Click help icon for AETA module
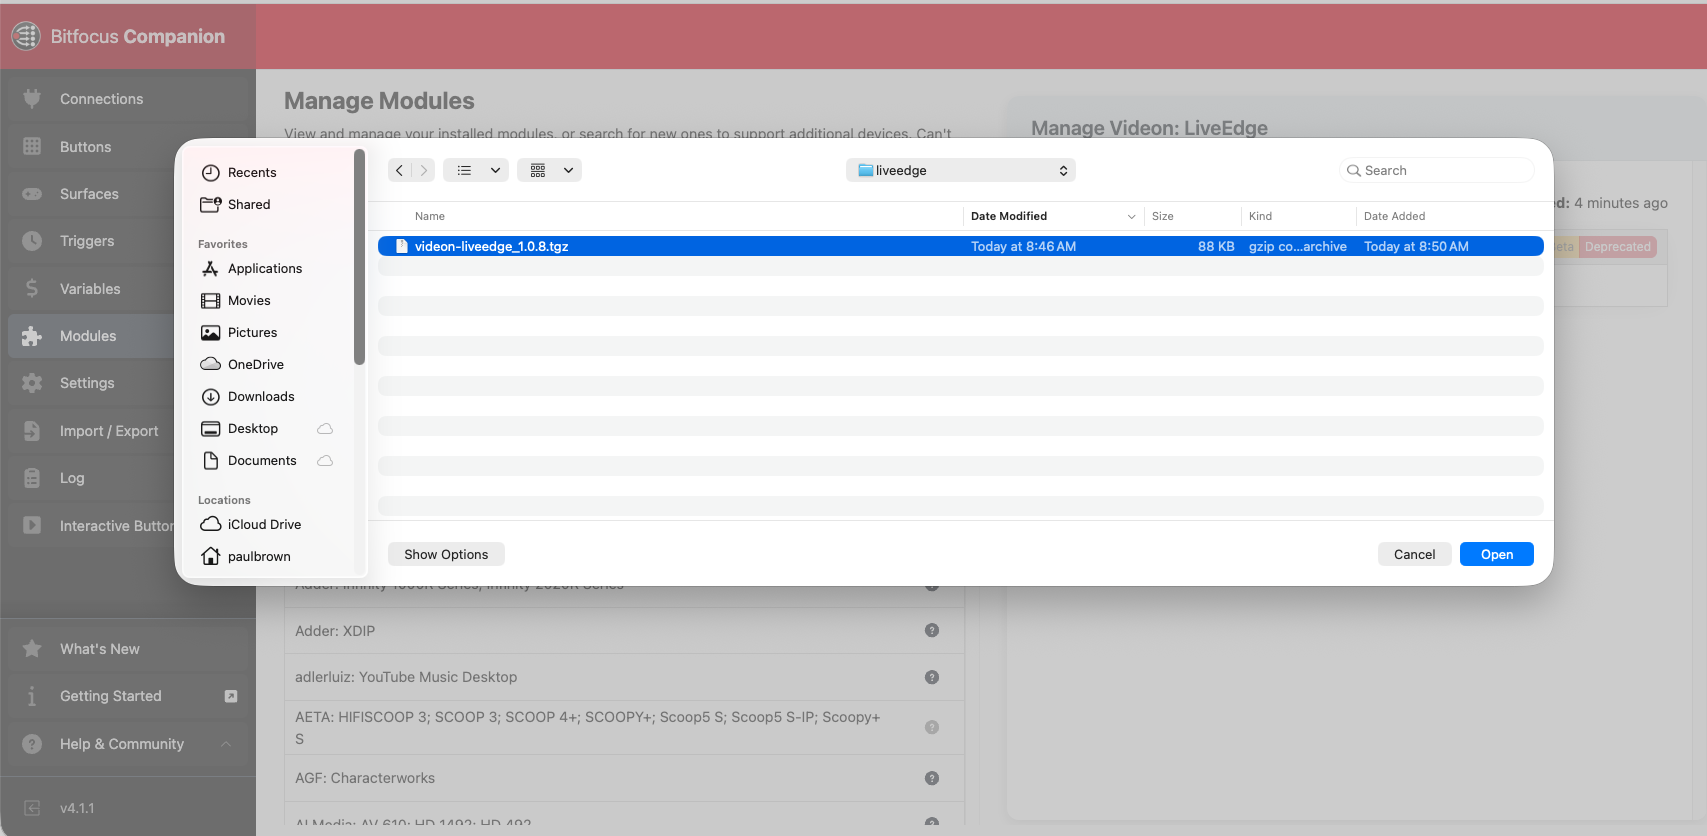Viewport: 1707px width, 836px height. [932, 727]
